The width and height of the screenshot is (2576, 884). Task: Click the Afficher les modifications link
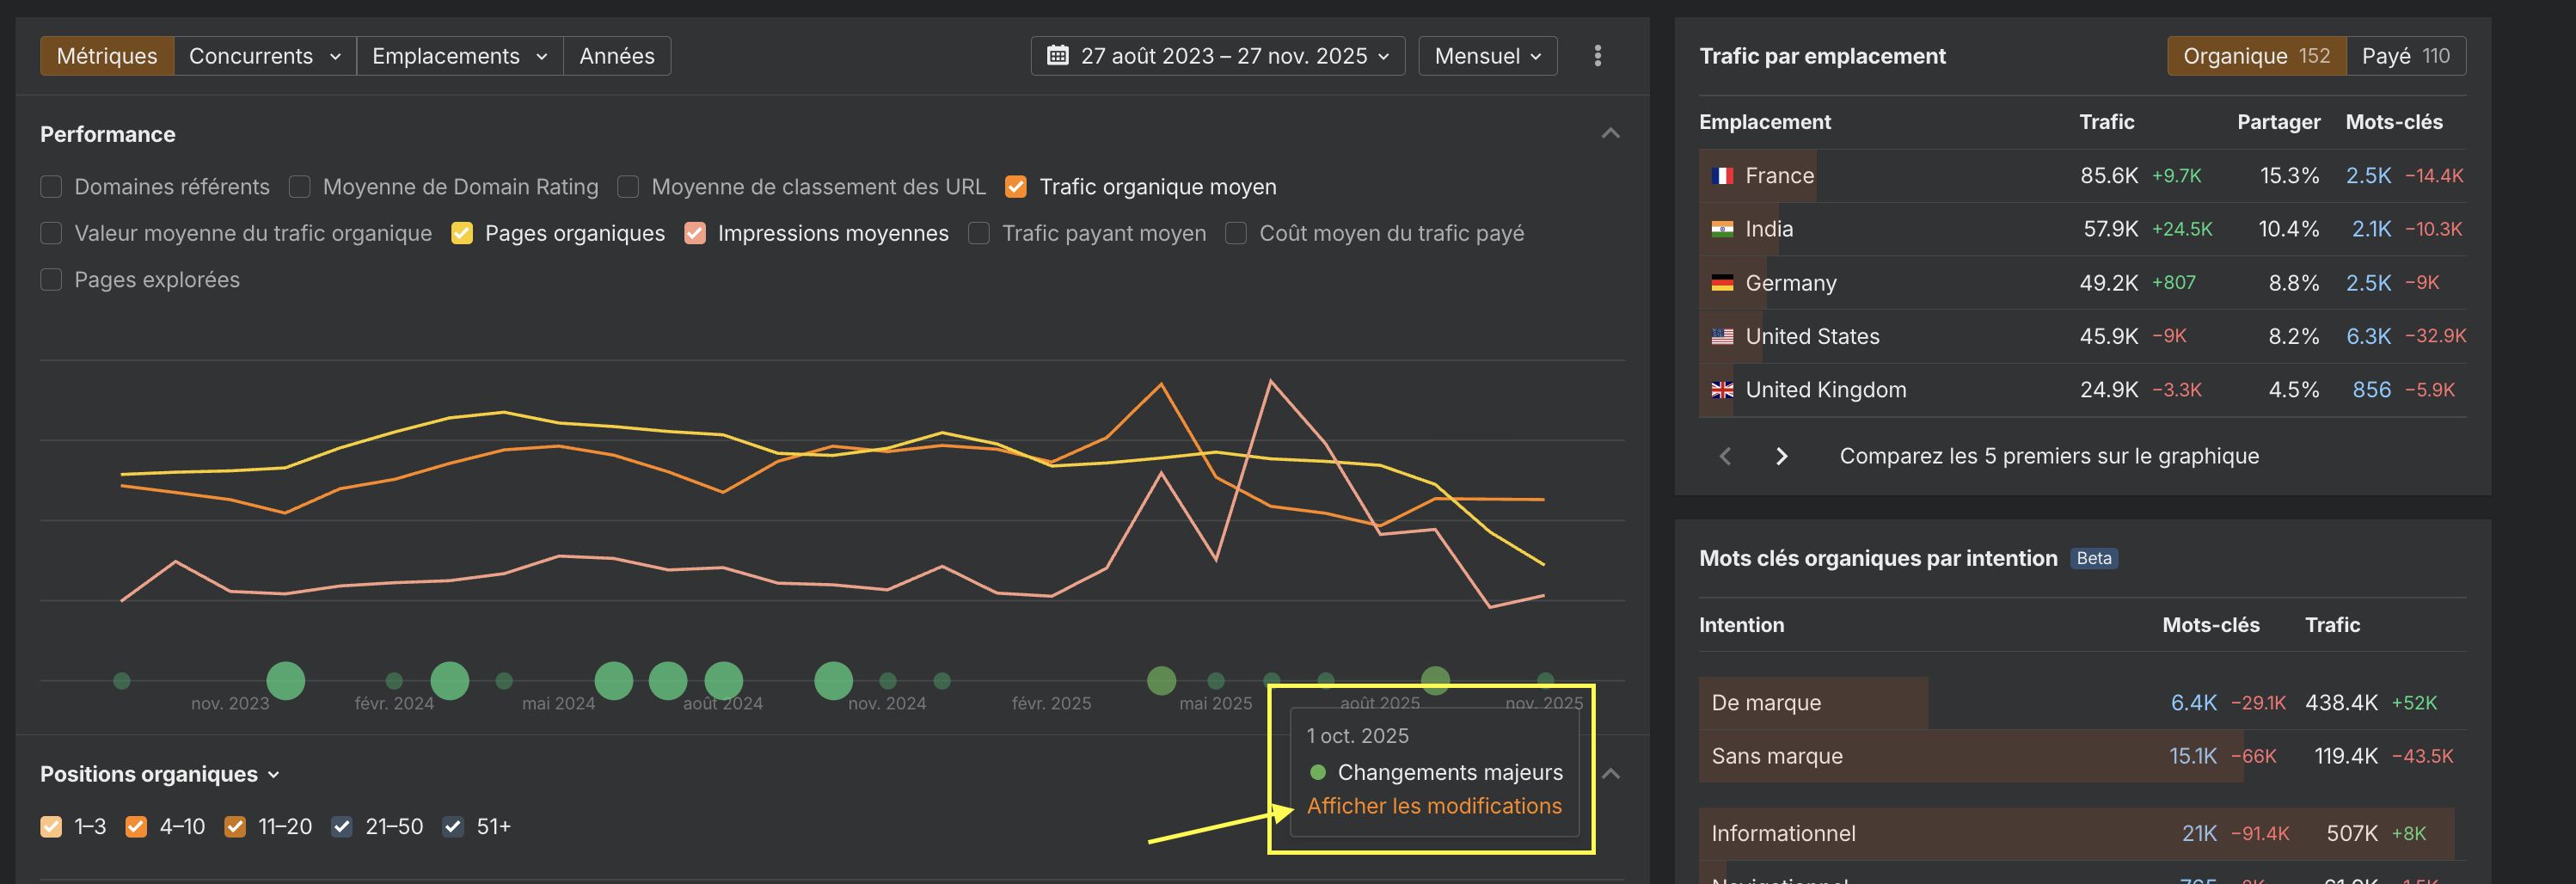[1434, 806]
